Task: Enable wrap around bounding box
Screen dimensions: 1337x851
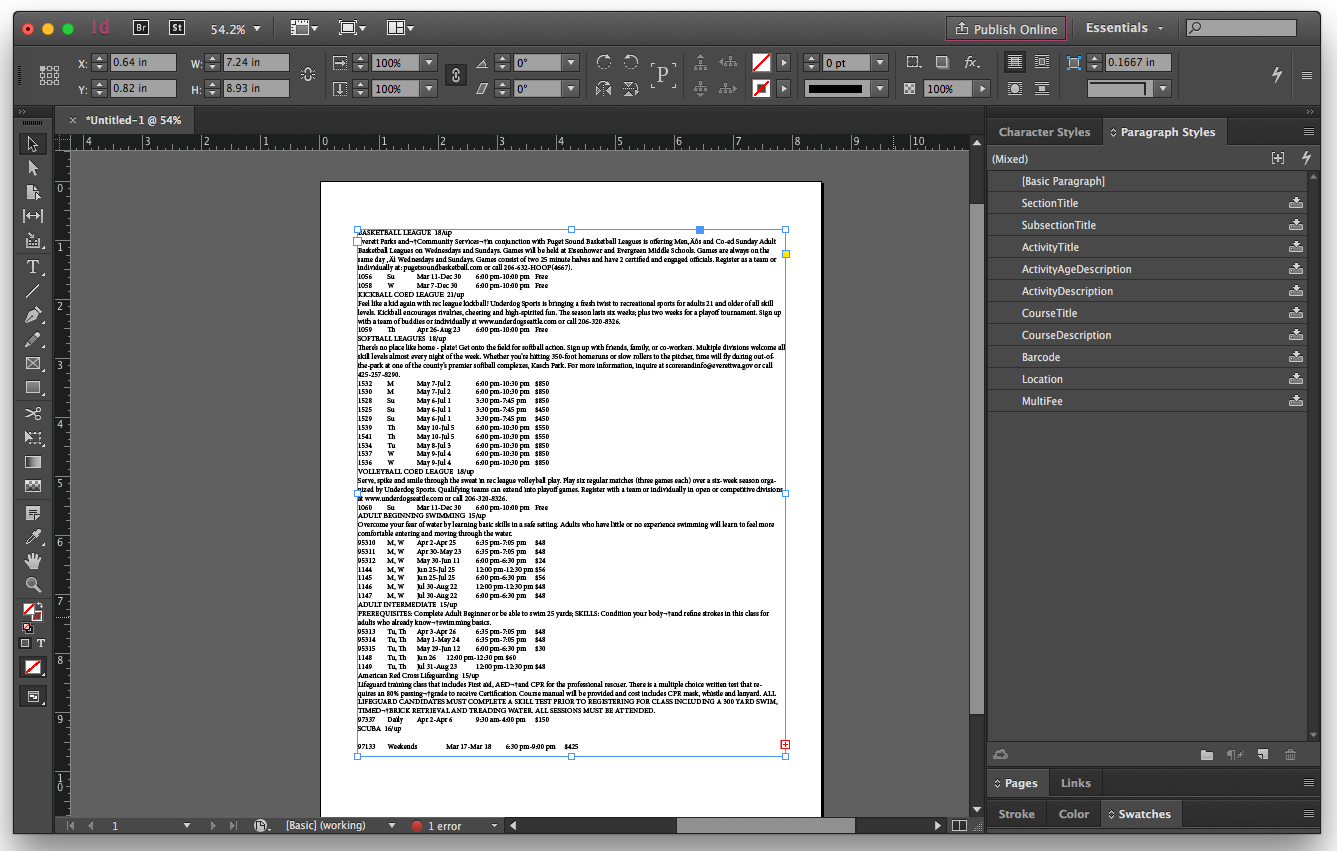Action: 1042,62
